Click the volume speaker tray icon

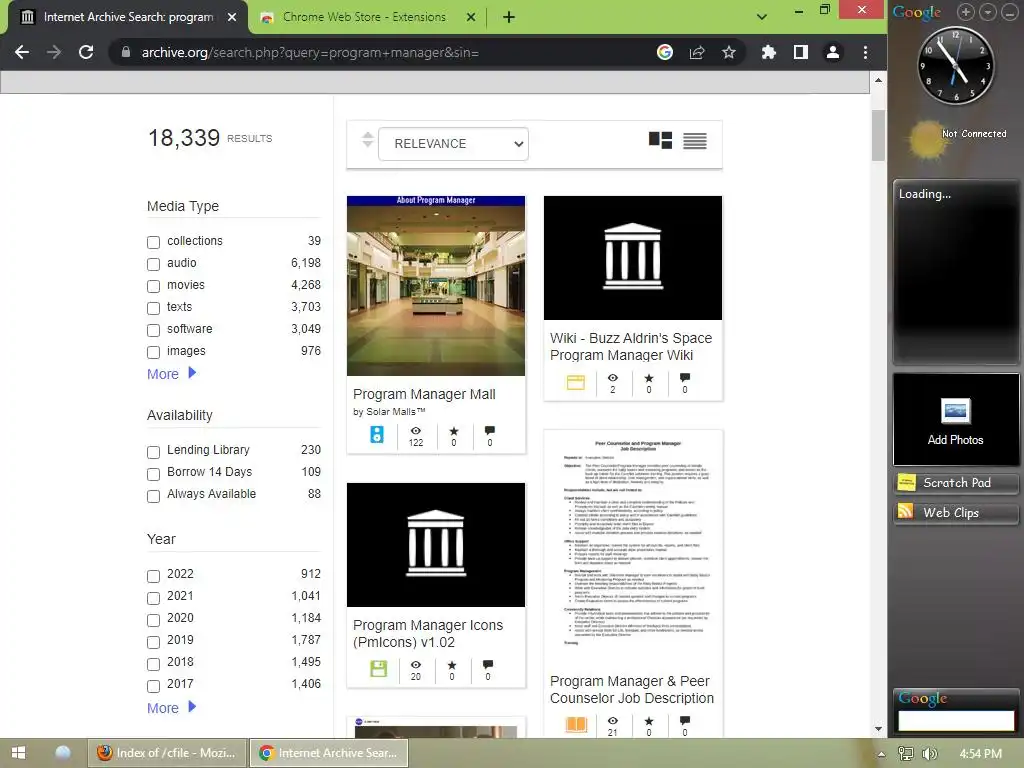[x=929, y=754]
